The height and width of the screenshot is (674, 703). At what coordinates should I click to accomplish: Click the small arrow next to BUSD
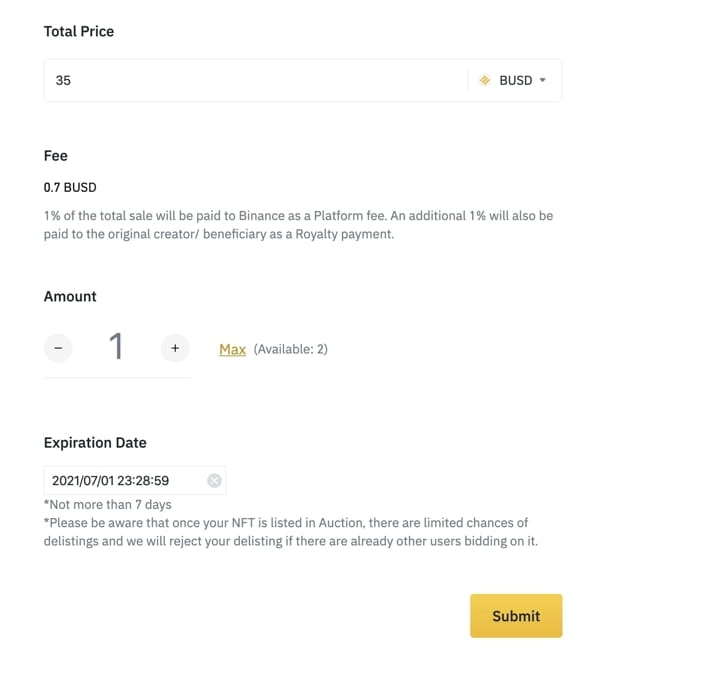543,80
